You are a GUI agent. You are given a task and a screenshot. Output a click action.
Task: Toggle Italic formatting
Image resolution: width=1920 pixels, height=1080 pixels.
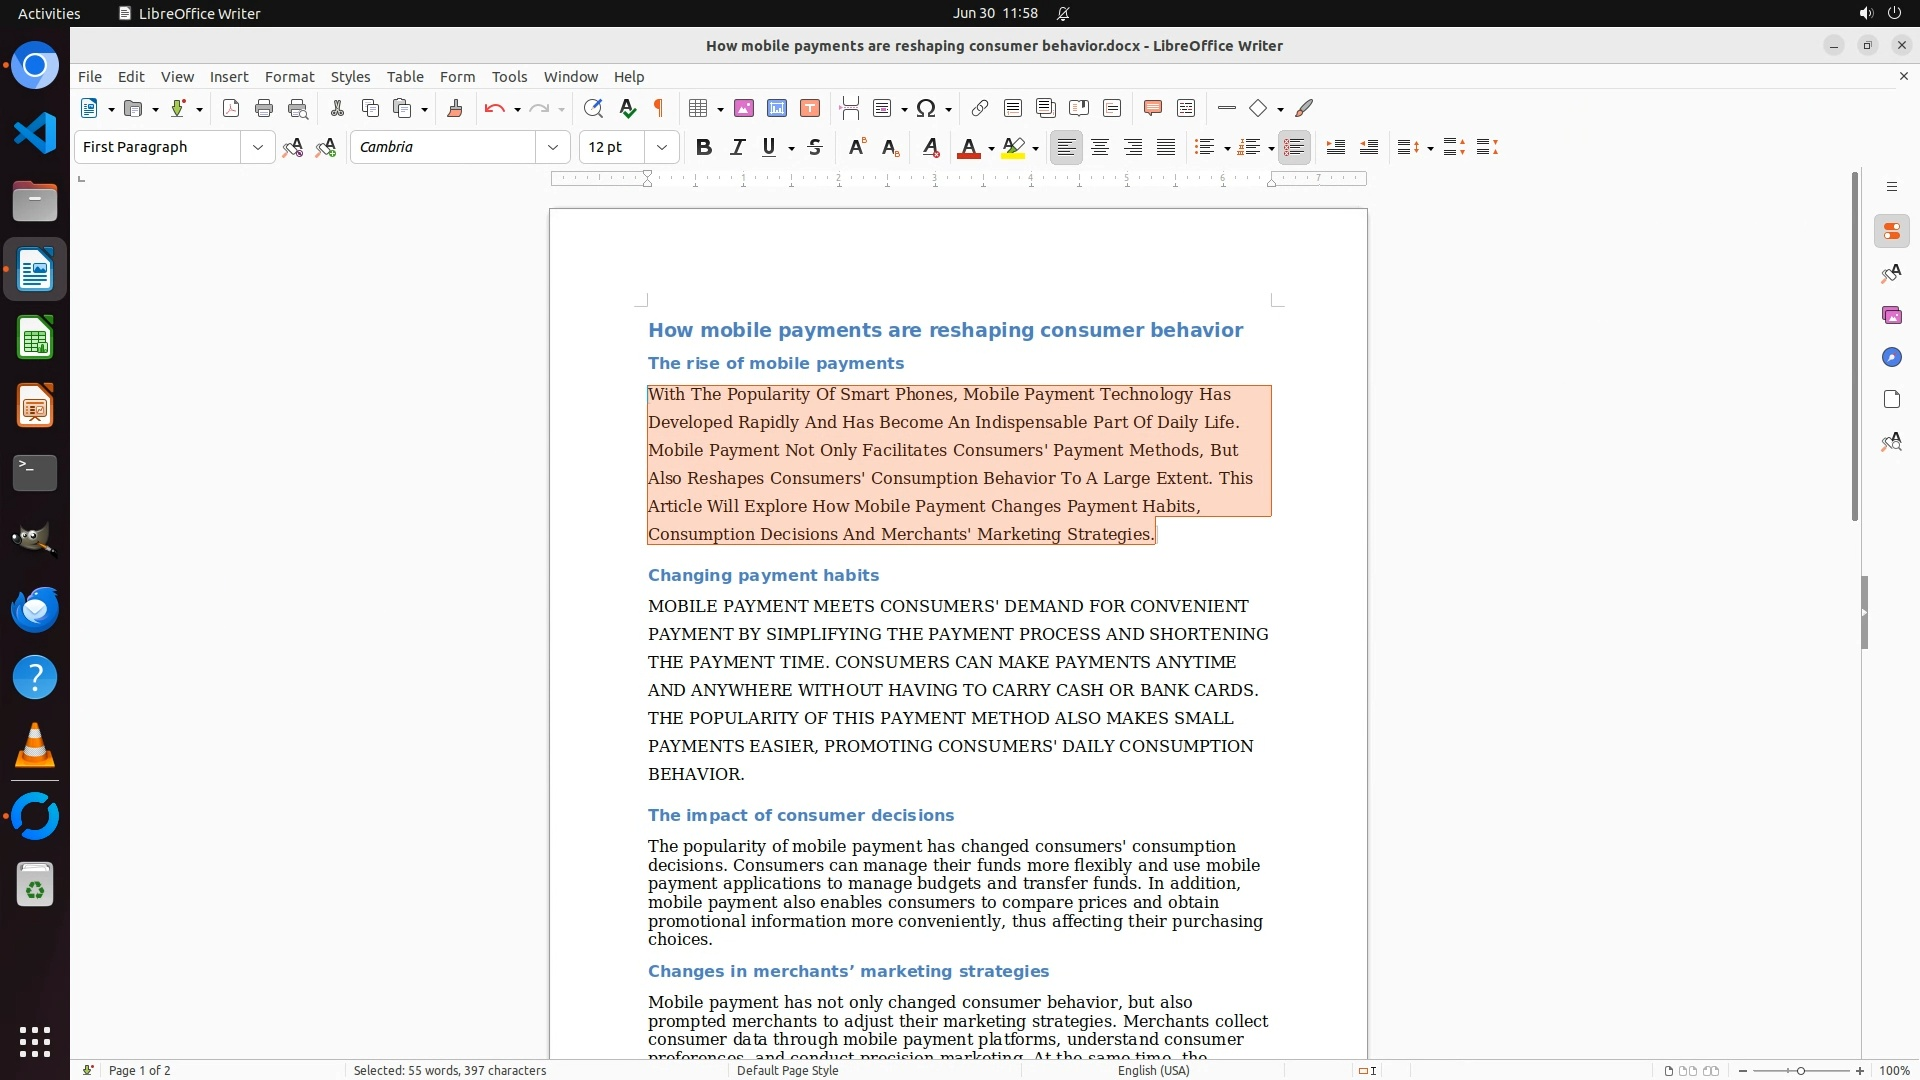tap(737, 147)
